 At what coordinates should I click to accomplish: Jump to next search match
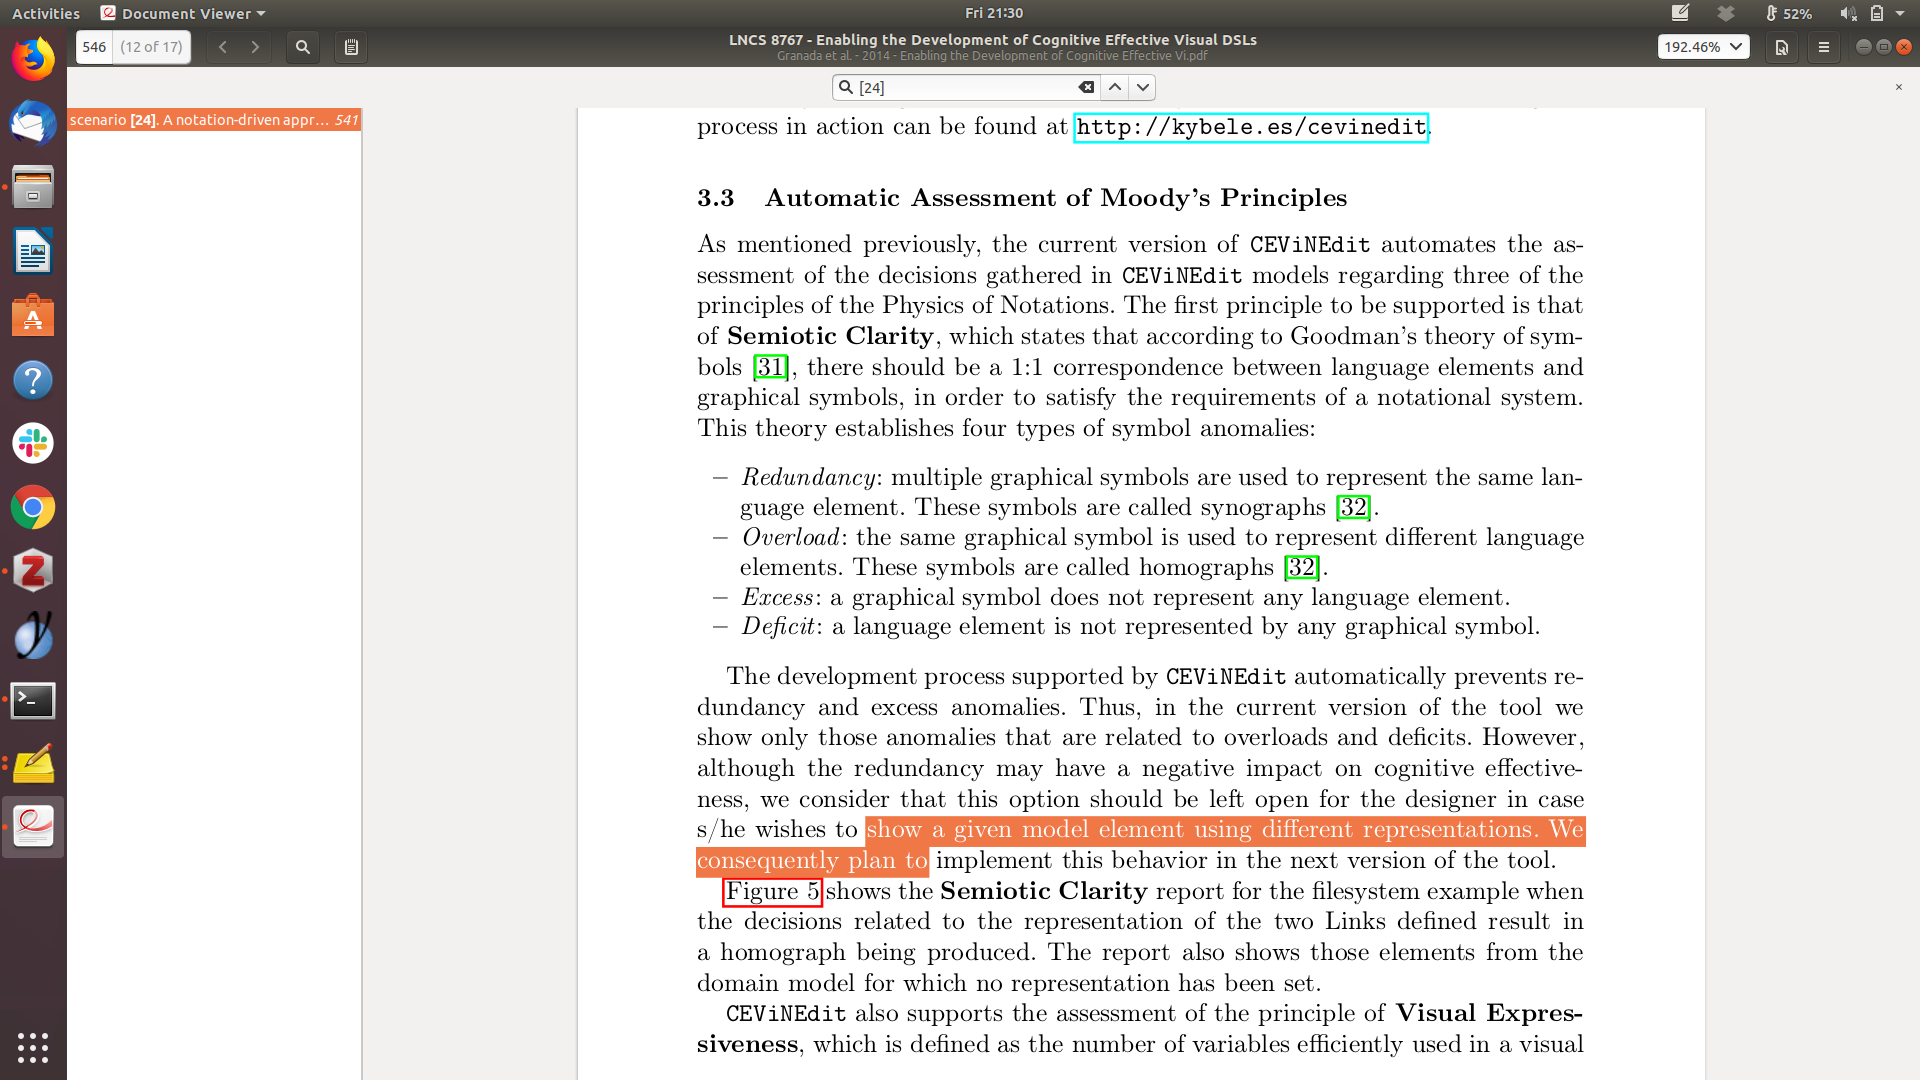pyautogui.click(x=1142, y=88)
